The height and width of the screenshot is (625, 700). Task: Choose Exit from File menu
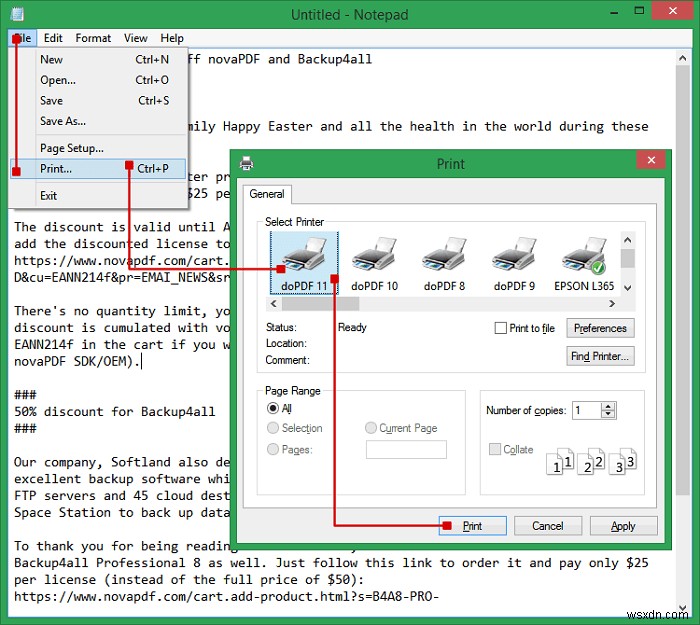tap(98, 196)
